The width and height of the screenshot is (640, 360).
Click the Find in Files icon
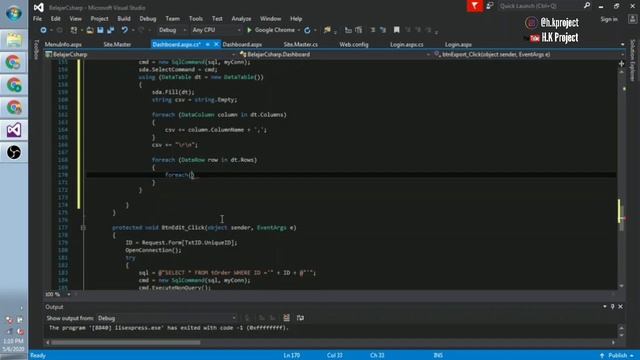point(327,30)
